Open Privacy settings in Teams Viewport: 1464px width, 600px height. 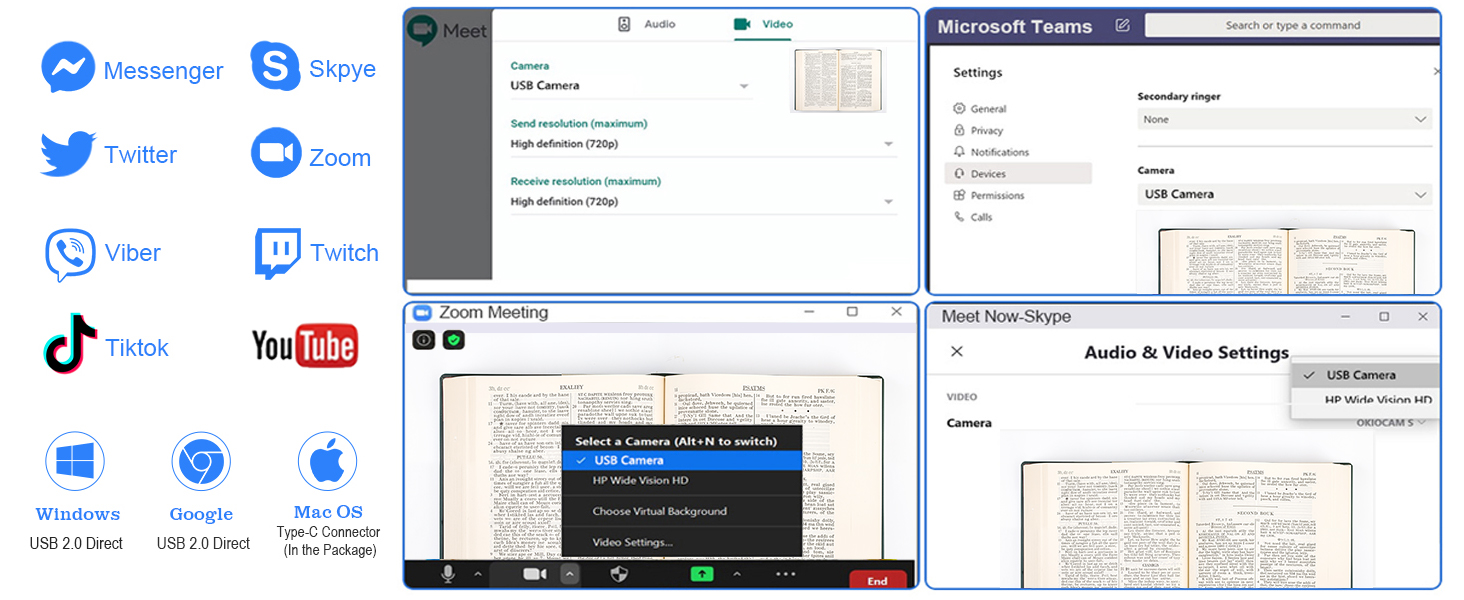click(x=978, y=131)
